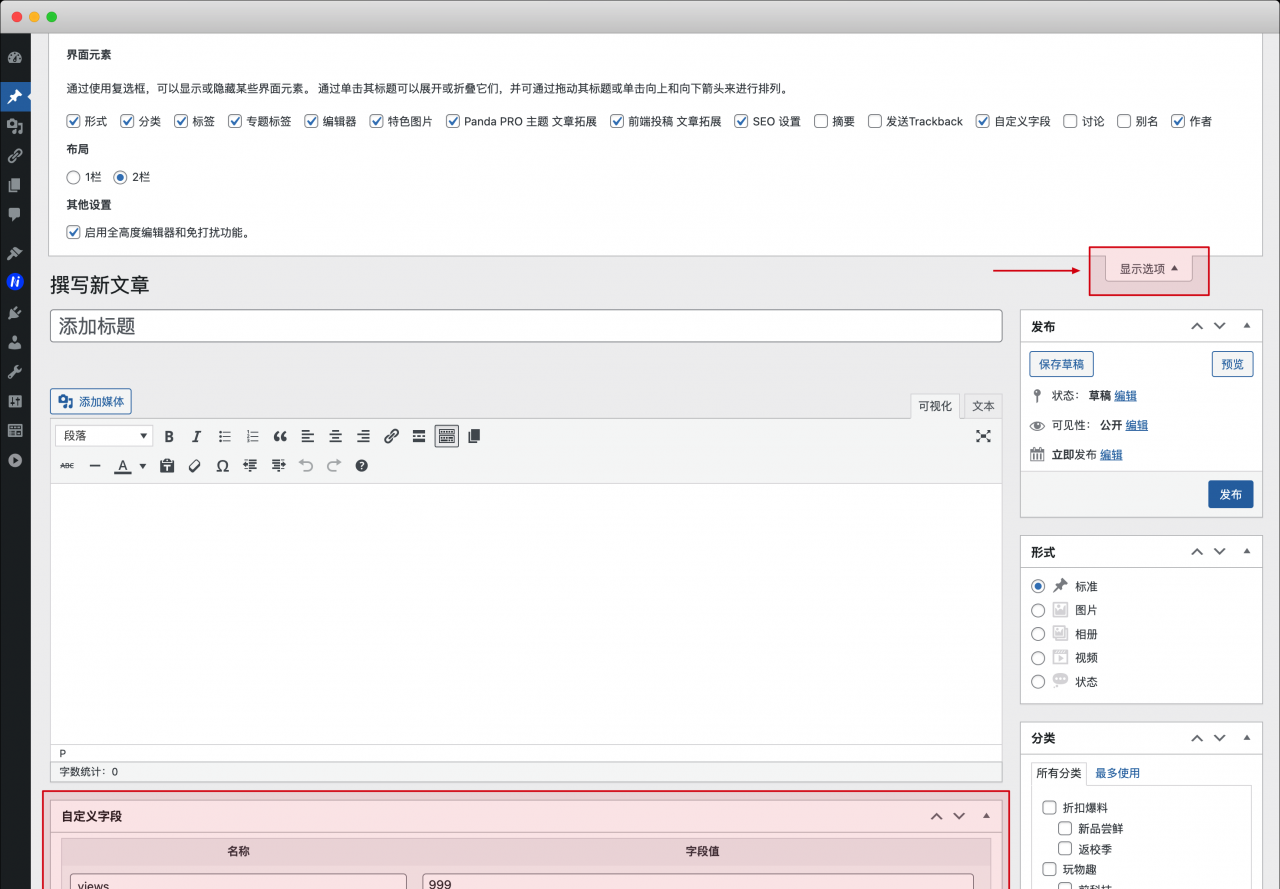Open the 段落 paragraph format dropdown
Screen dimensions: 1280x889
tap(103, 436)
